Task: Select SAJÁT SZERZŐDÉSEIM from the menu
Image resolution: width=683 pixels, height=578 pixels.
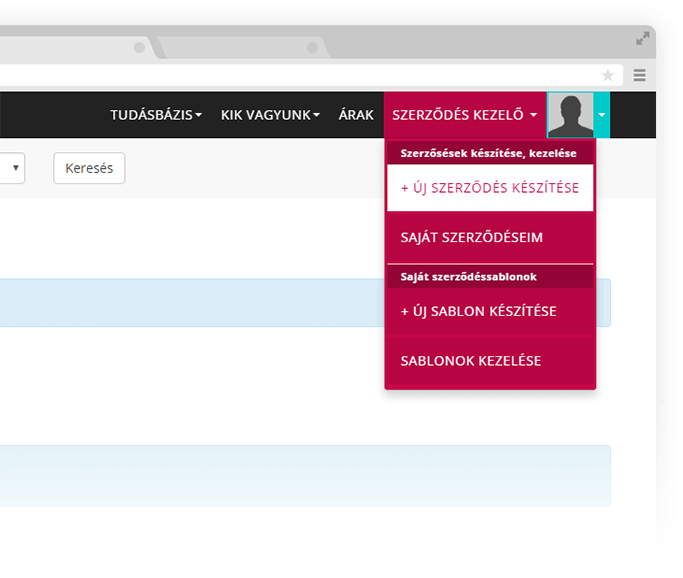Action: (457, 237)
